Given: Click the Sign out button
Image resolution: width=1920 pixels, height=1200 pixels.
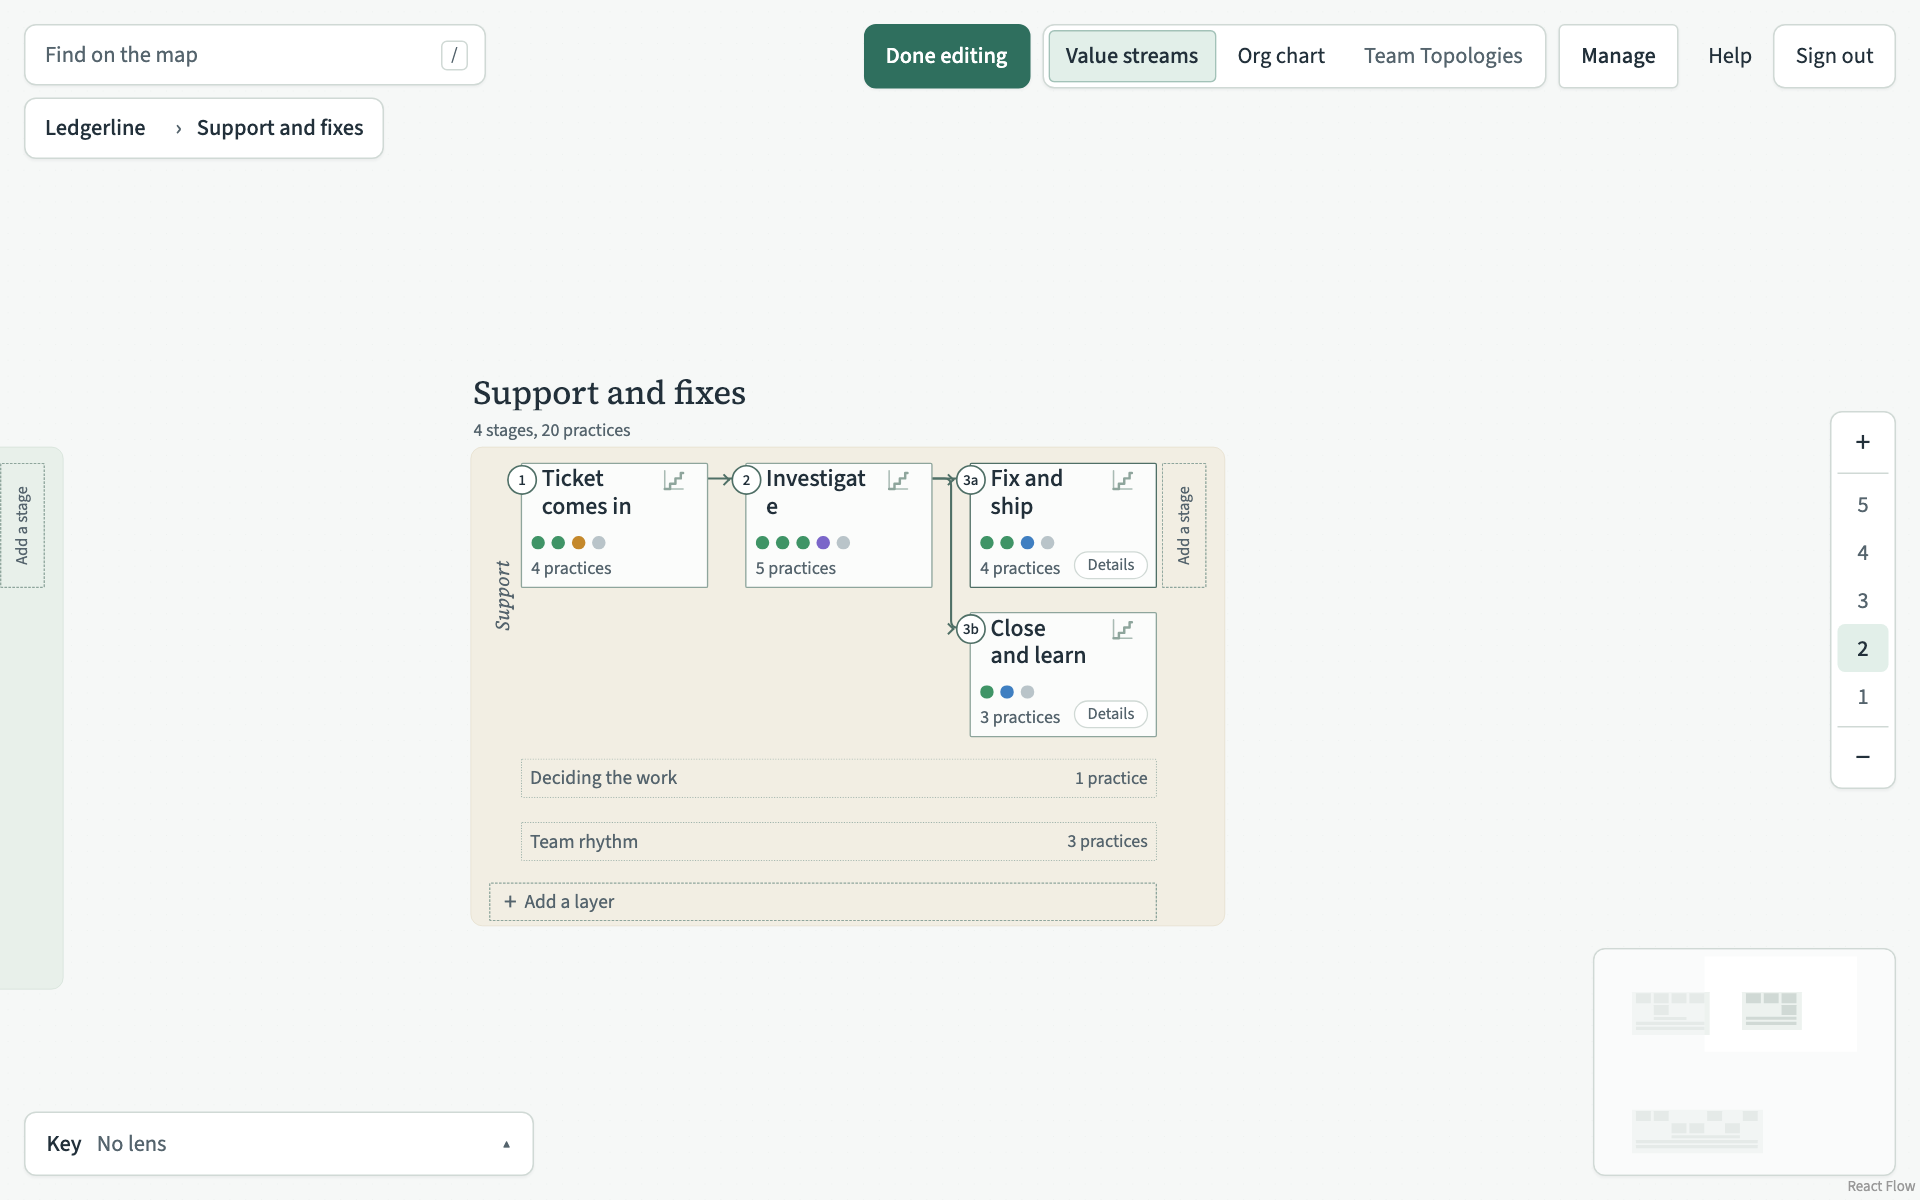Looking at the screenshot, I should [1834, 56].
